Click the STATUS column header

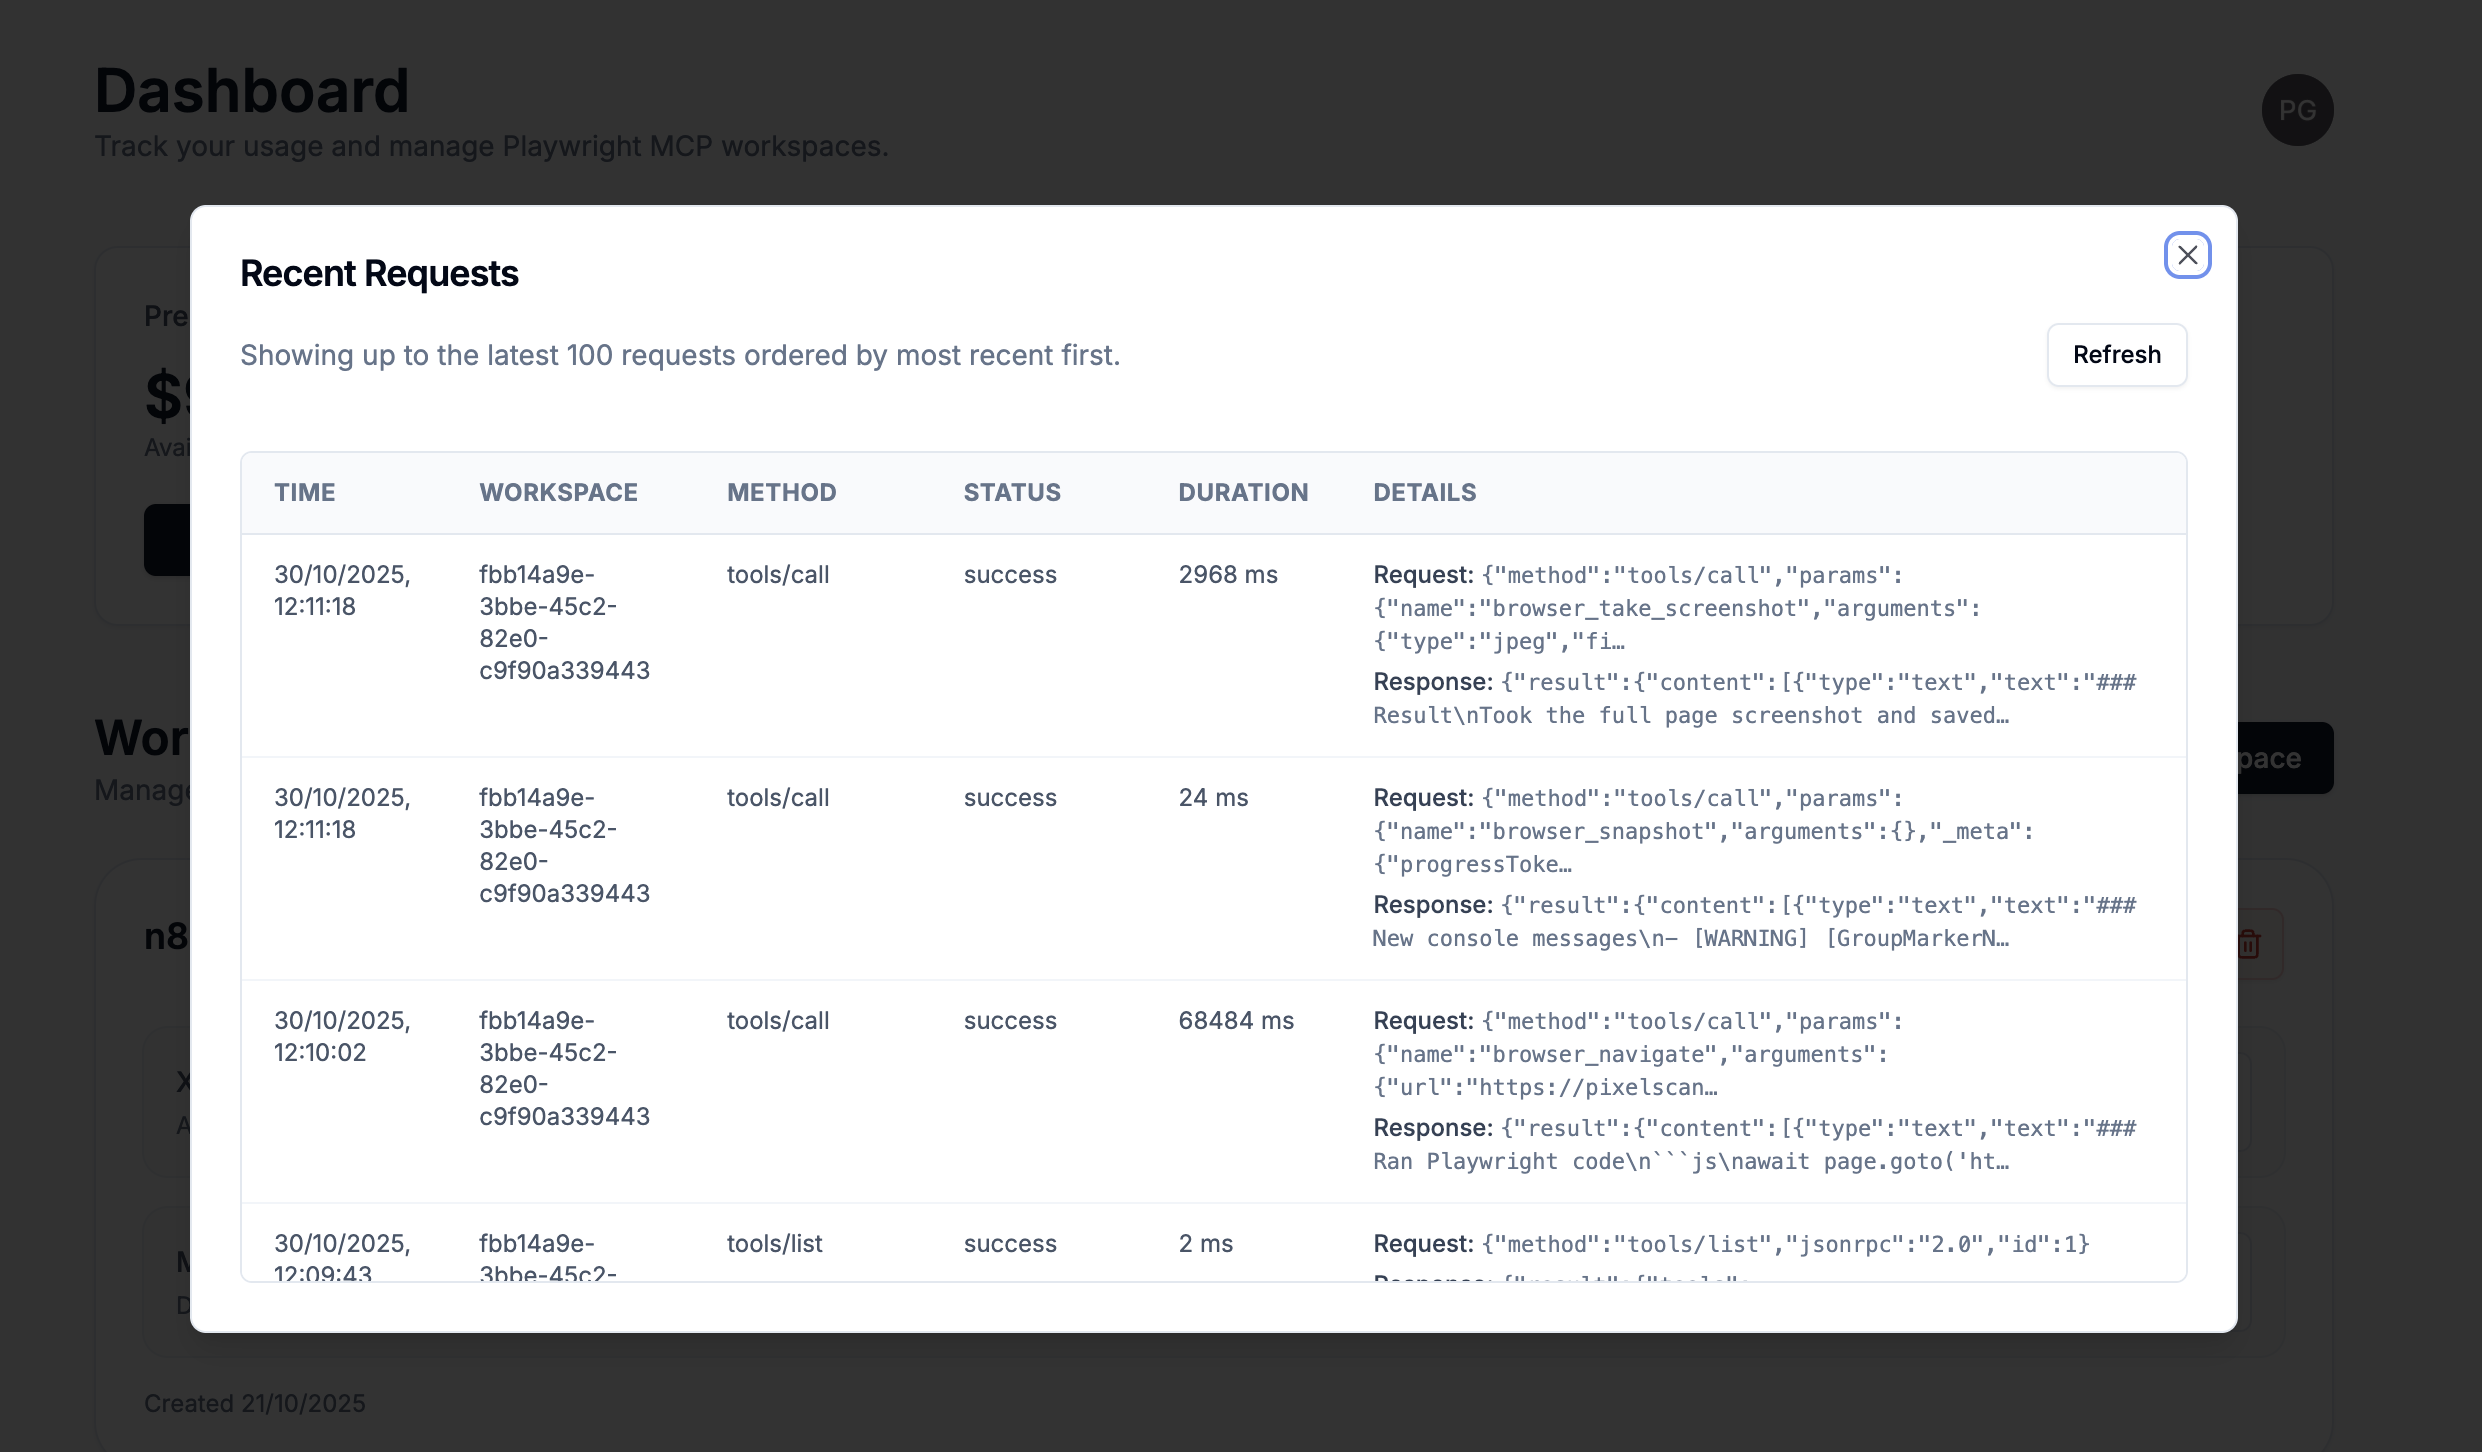coord(1012,492)
